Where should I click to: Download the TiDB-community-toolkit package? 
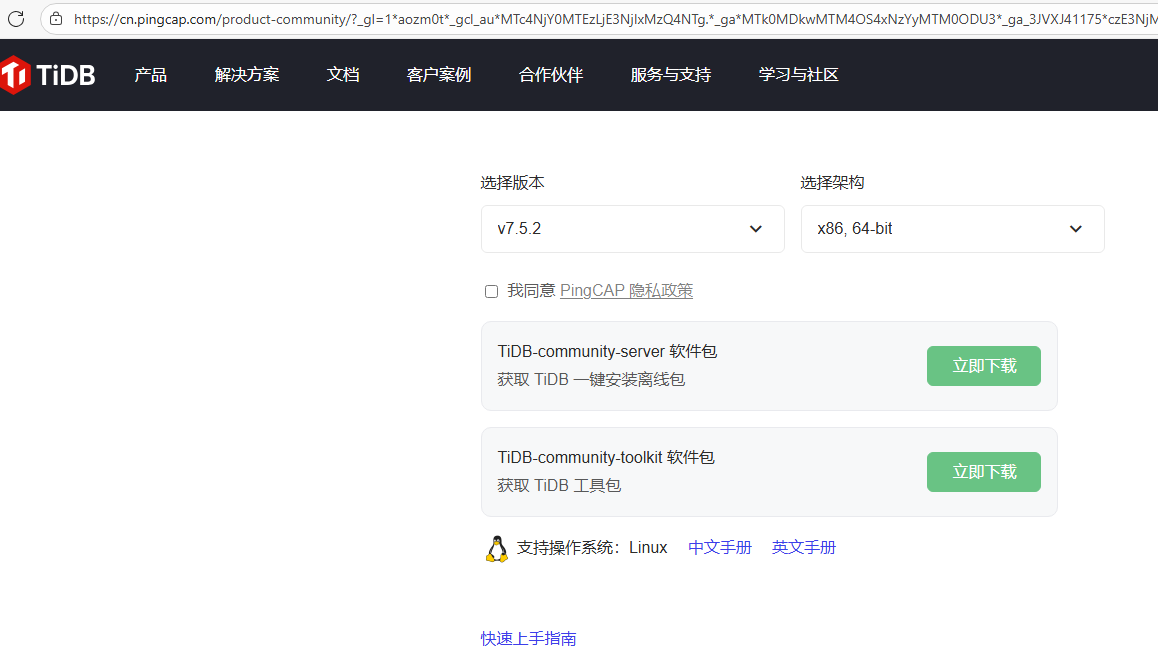click(984, 472)
